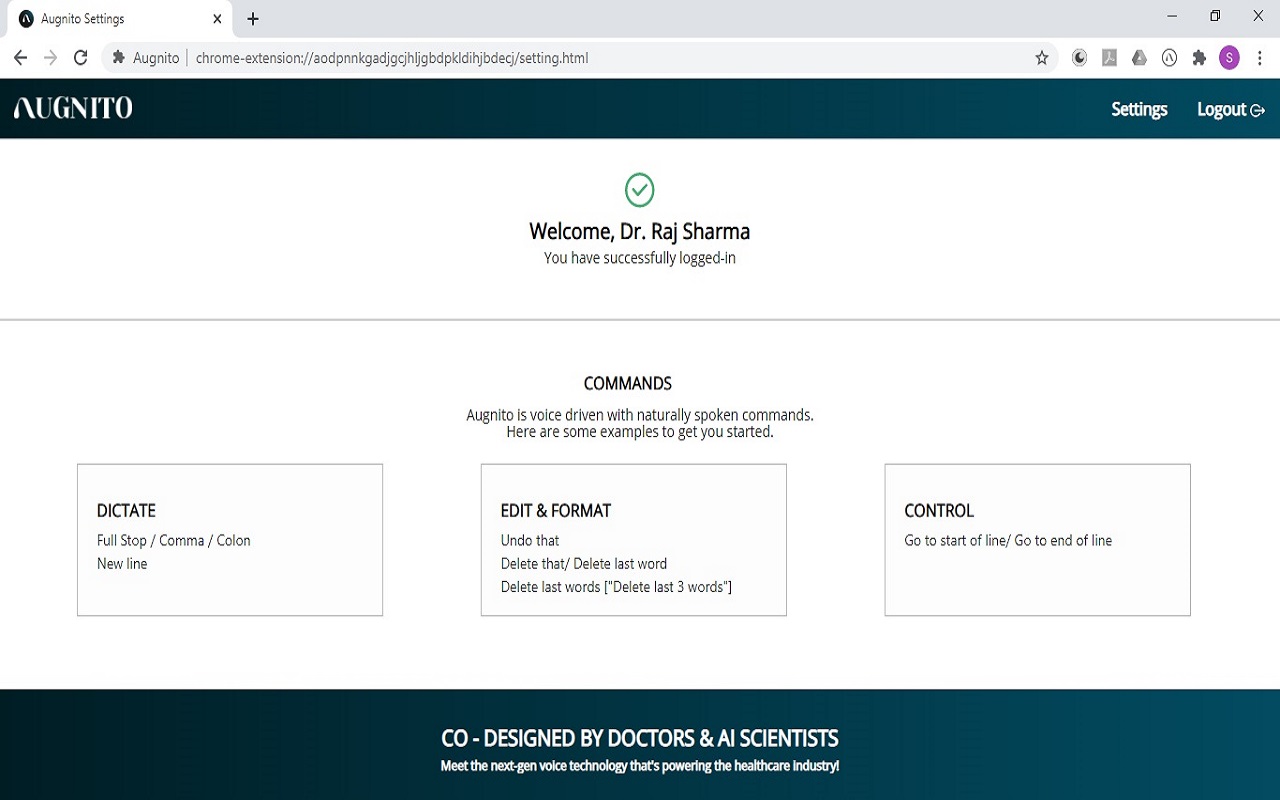Viewport: 1280px width, 800px height.
Task: Select the Augnito Settings browser tab
Action: [120, 19]
